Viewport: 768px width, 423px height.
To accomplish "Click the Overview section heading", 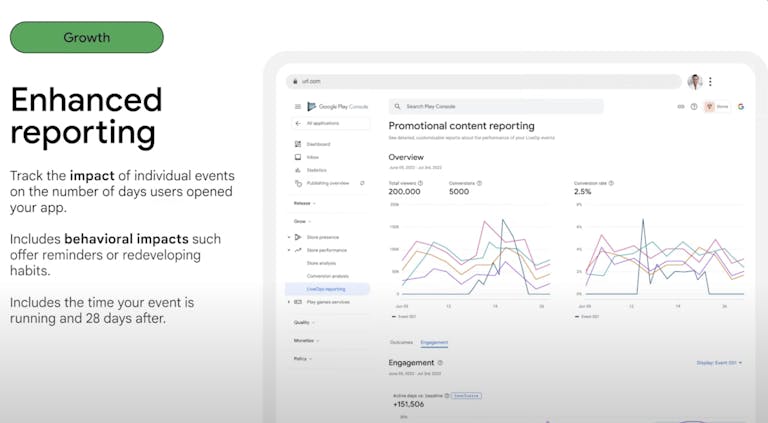I will pyautogui.click(x=406, y=157).
